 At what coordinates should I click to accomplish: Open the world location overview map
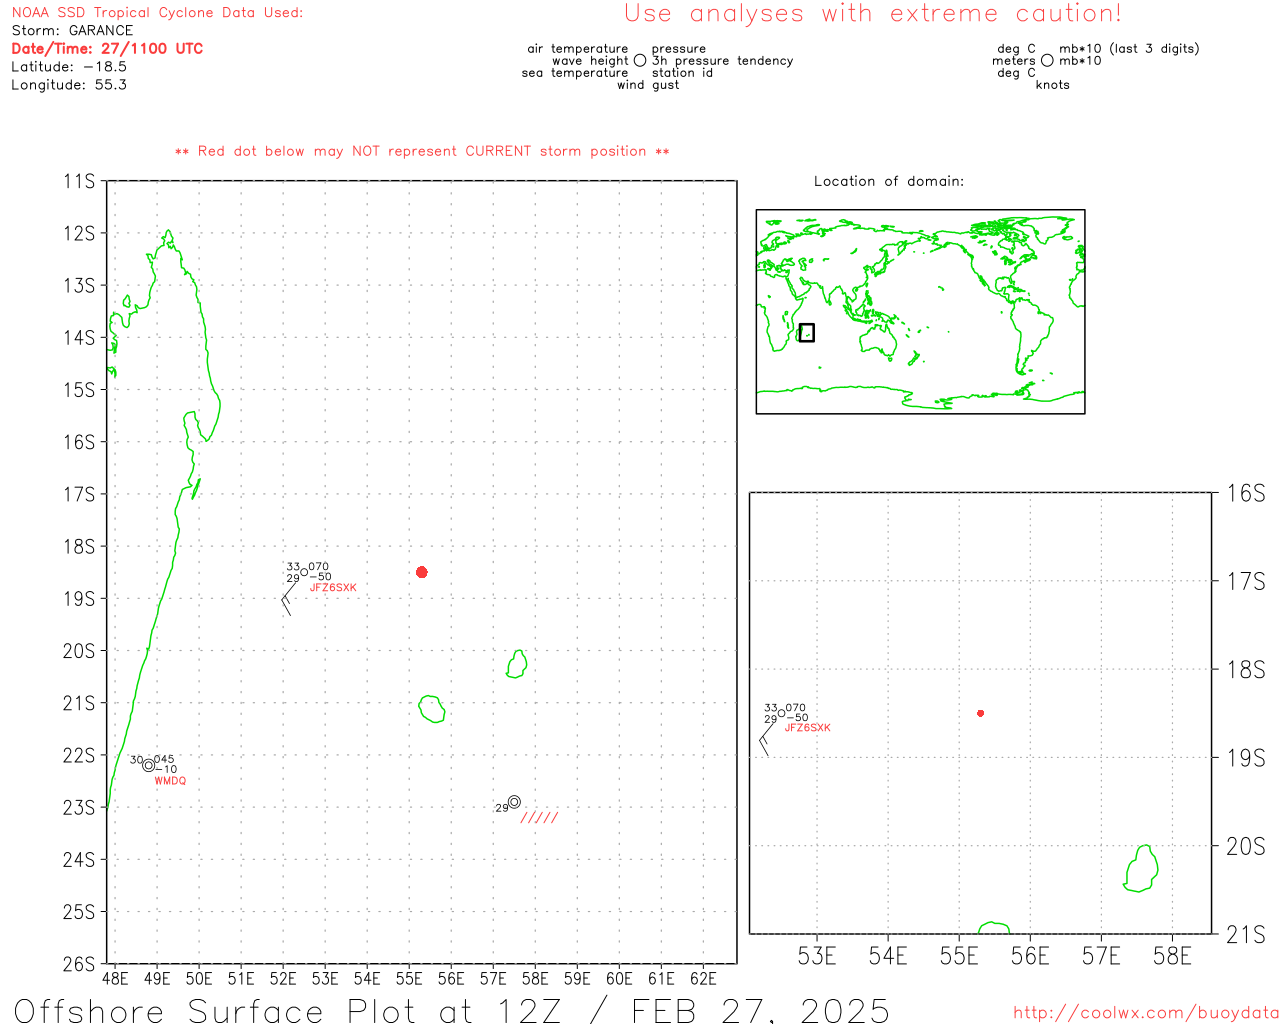pos(920,312)
